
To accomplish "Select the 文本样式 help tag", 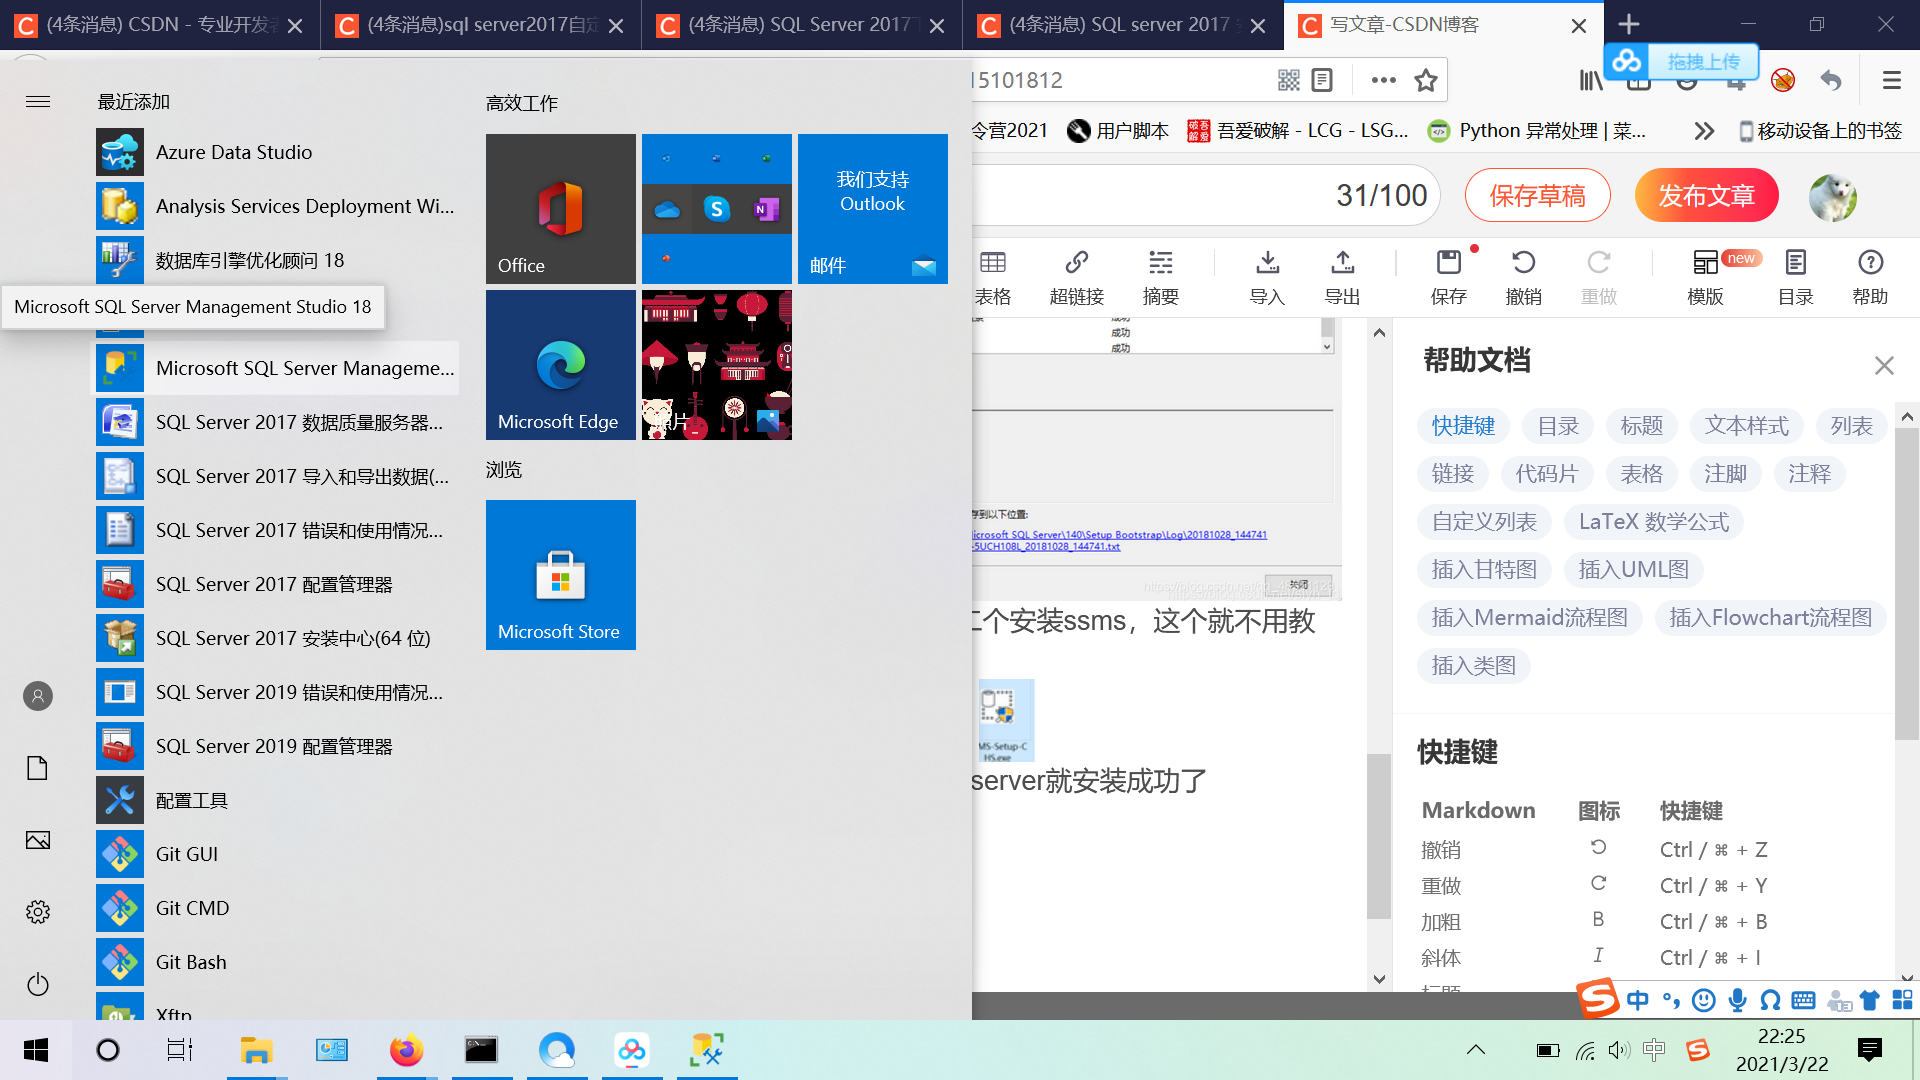I will pos(1747,426).
